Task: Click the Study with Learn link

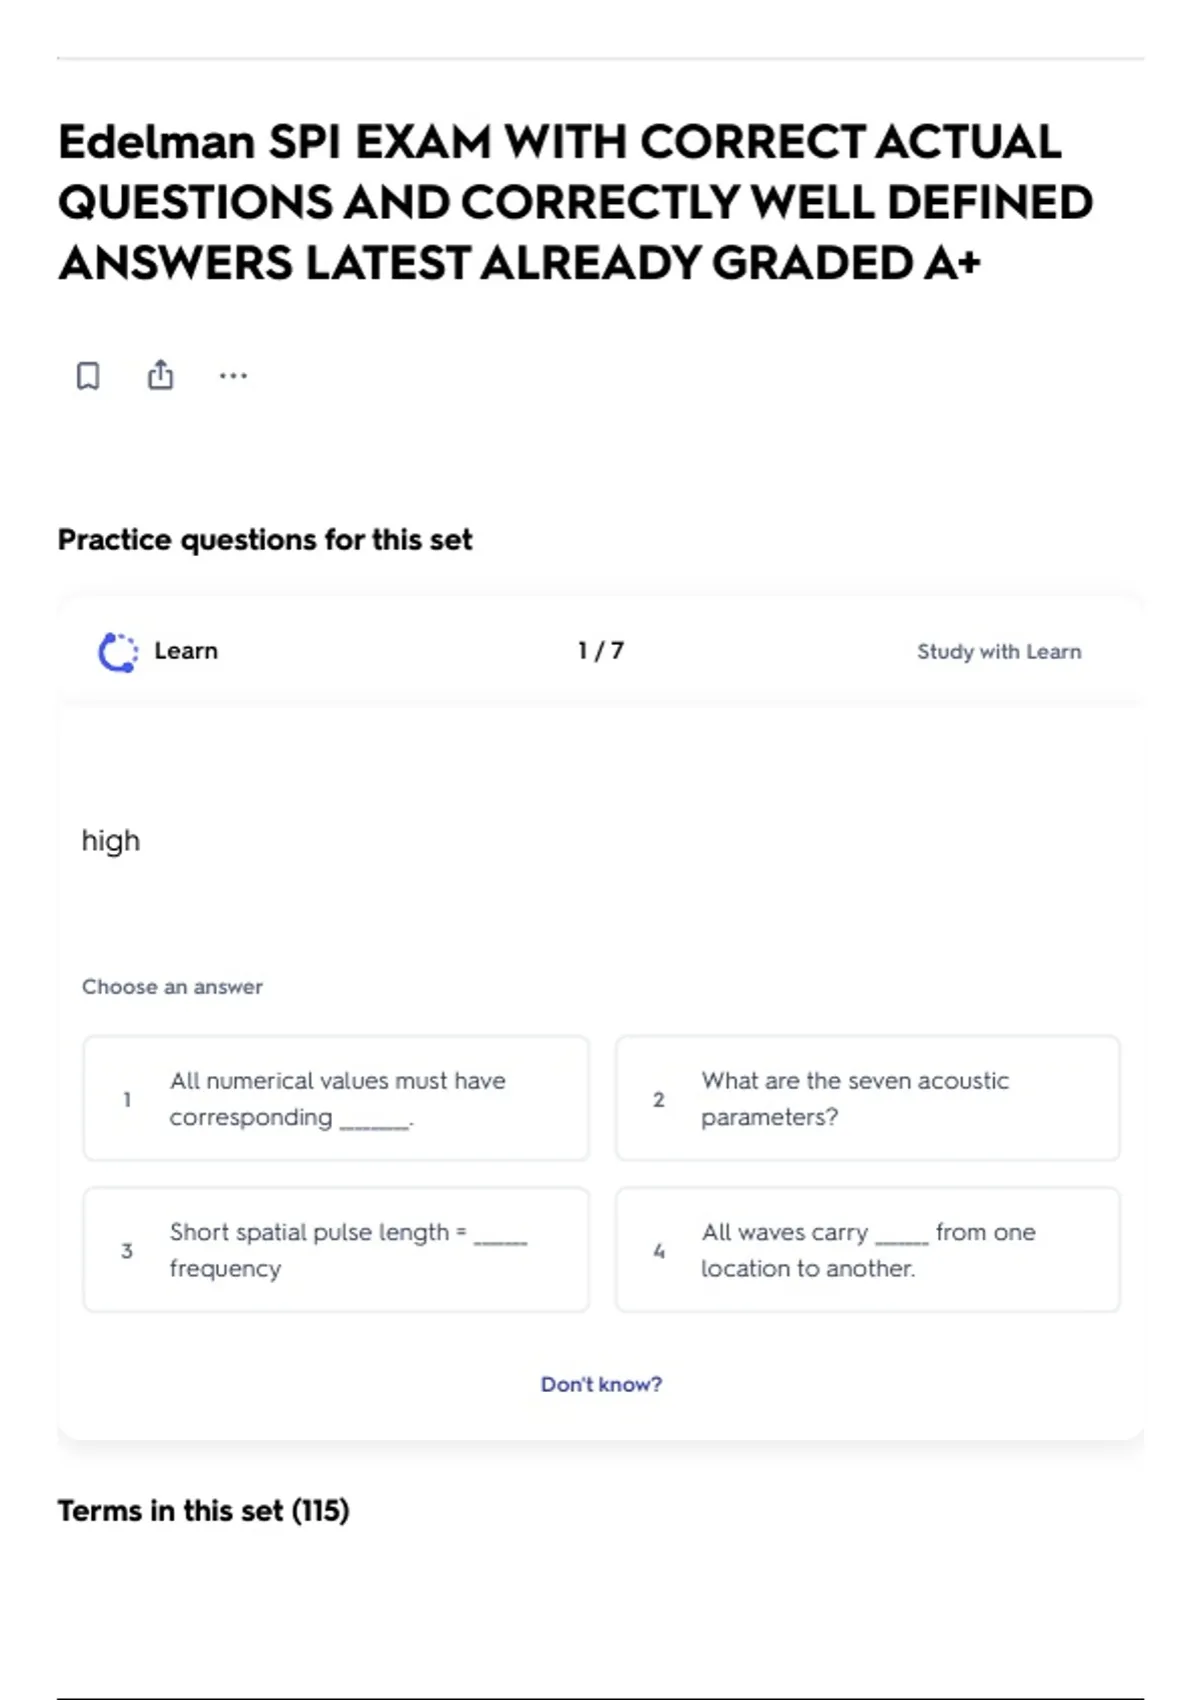Action: tap(999, 652)
